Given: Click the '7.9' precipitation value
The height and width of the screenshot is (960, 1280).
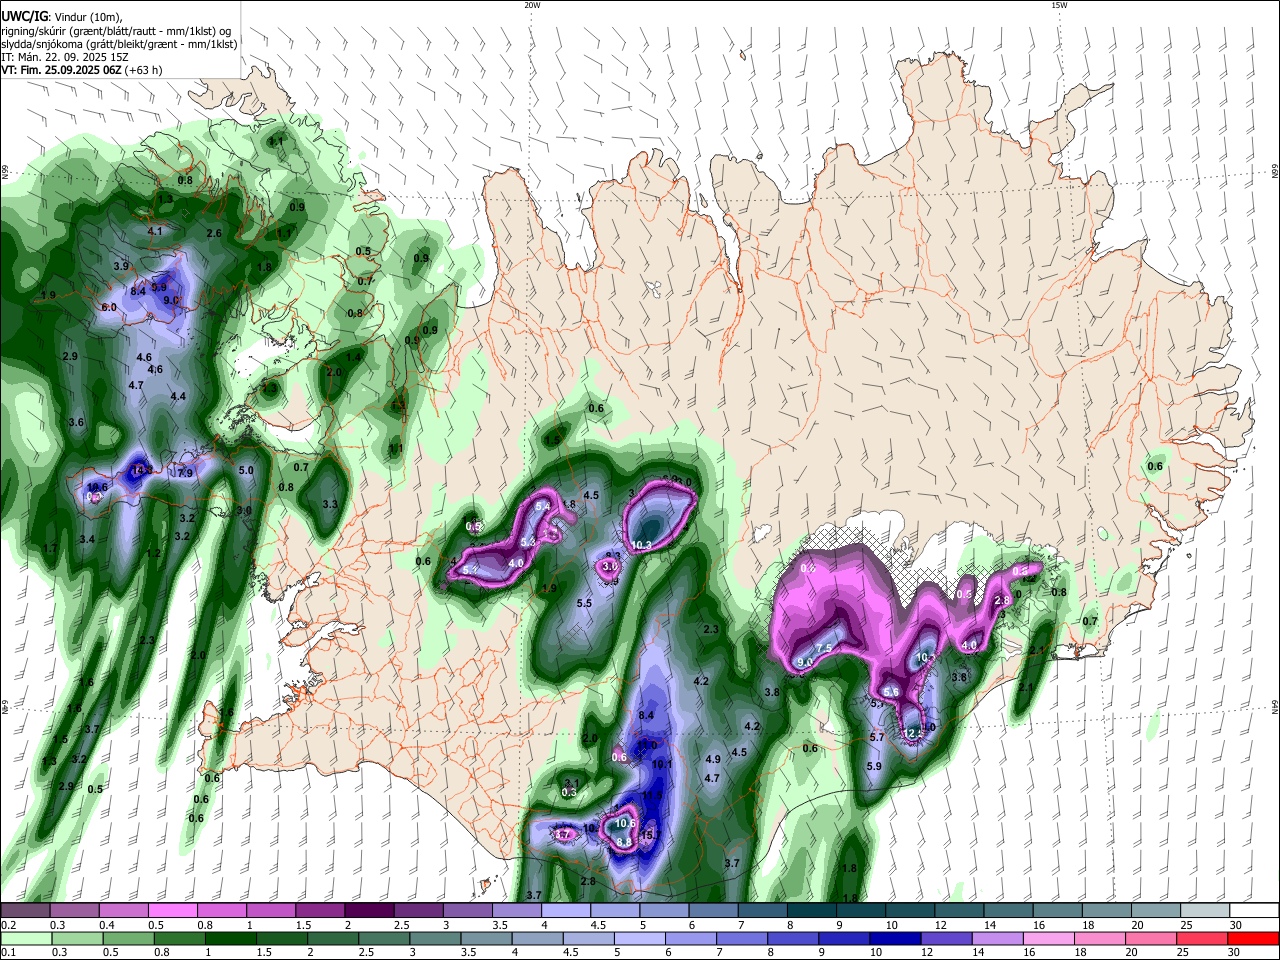Looking at the screenshot, I should [x=185, y=473].
